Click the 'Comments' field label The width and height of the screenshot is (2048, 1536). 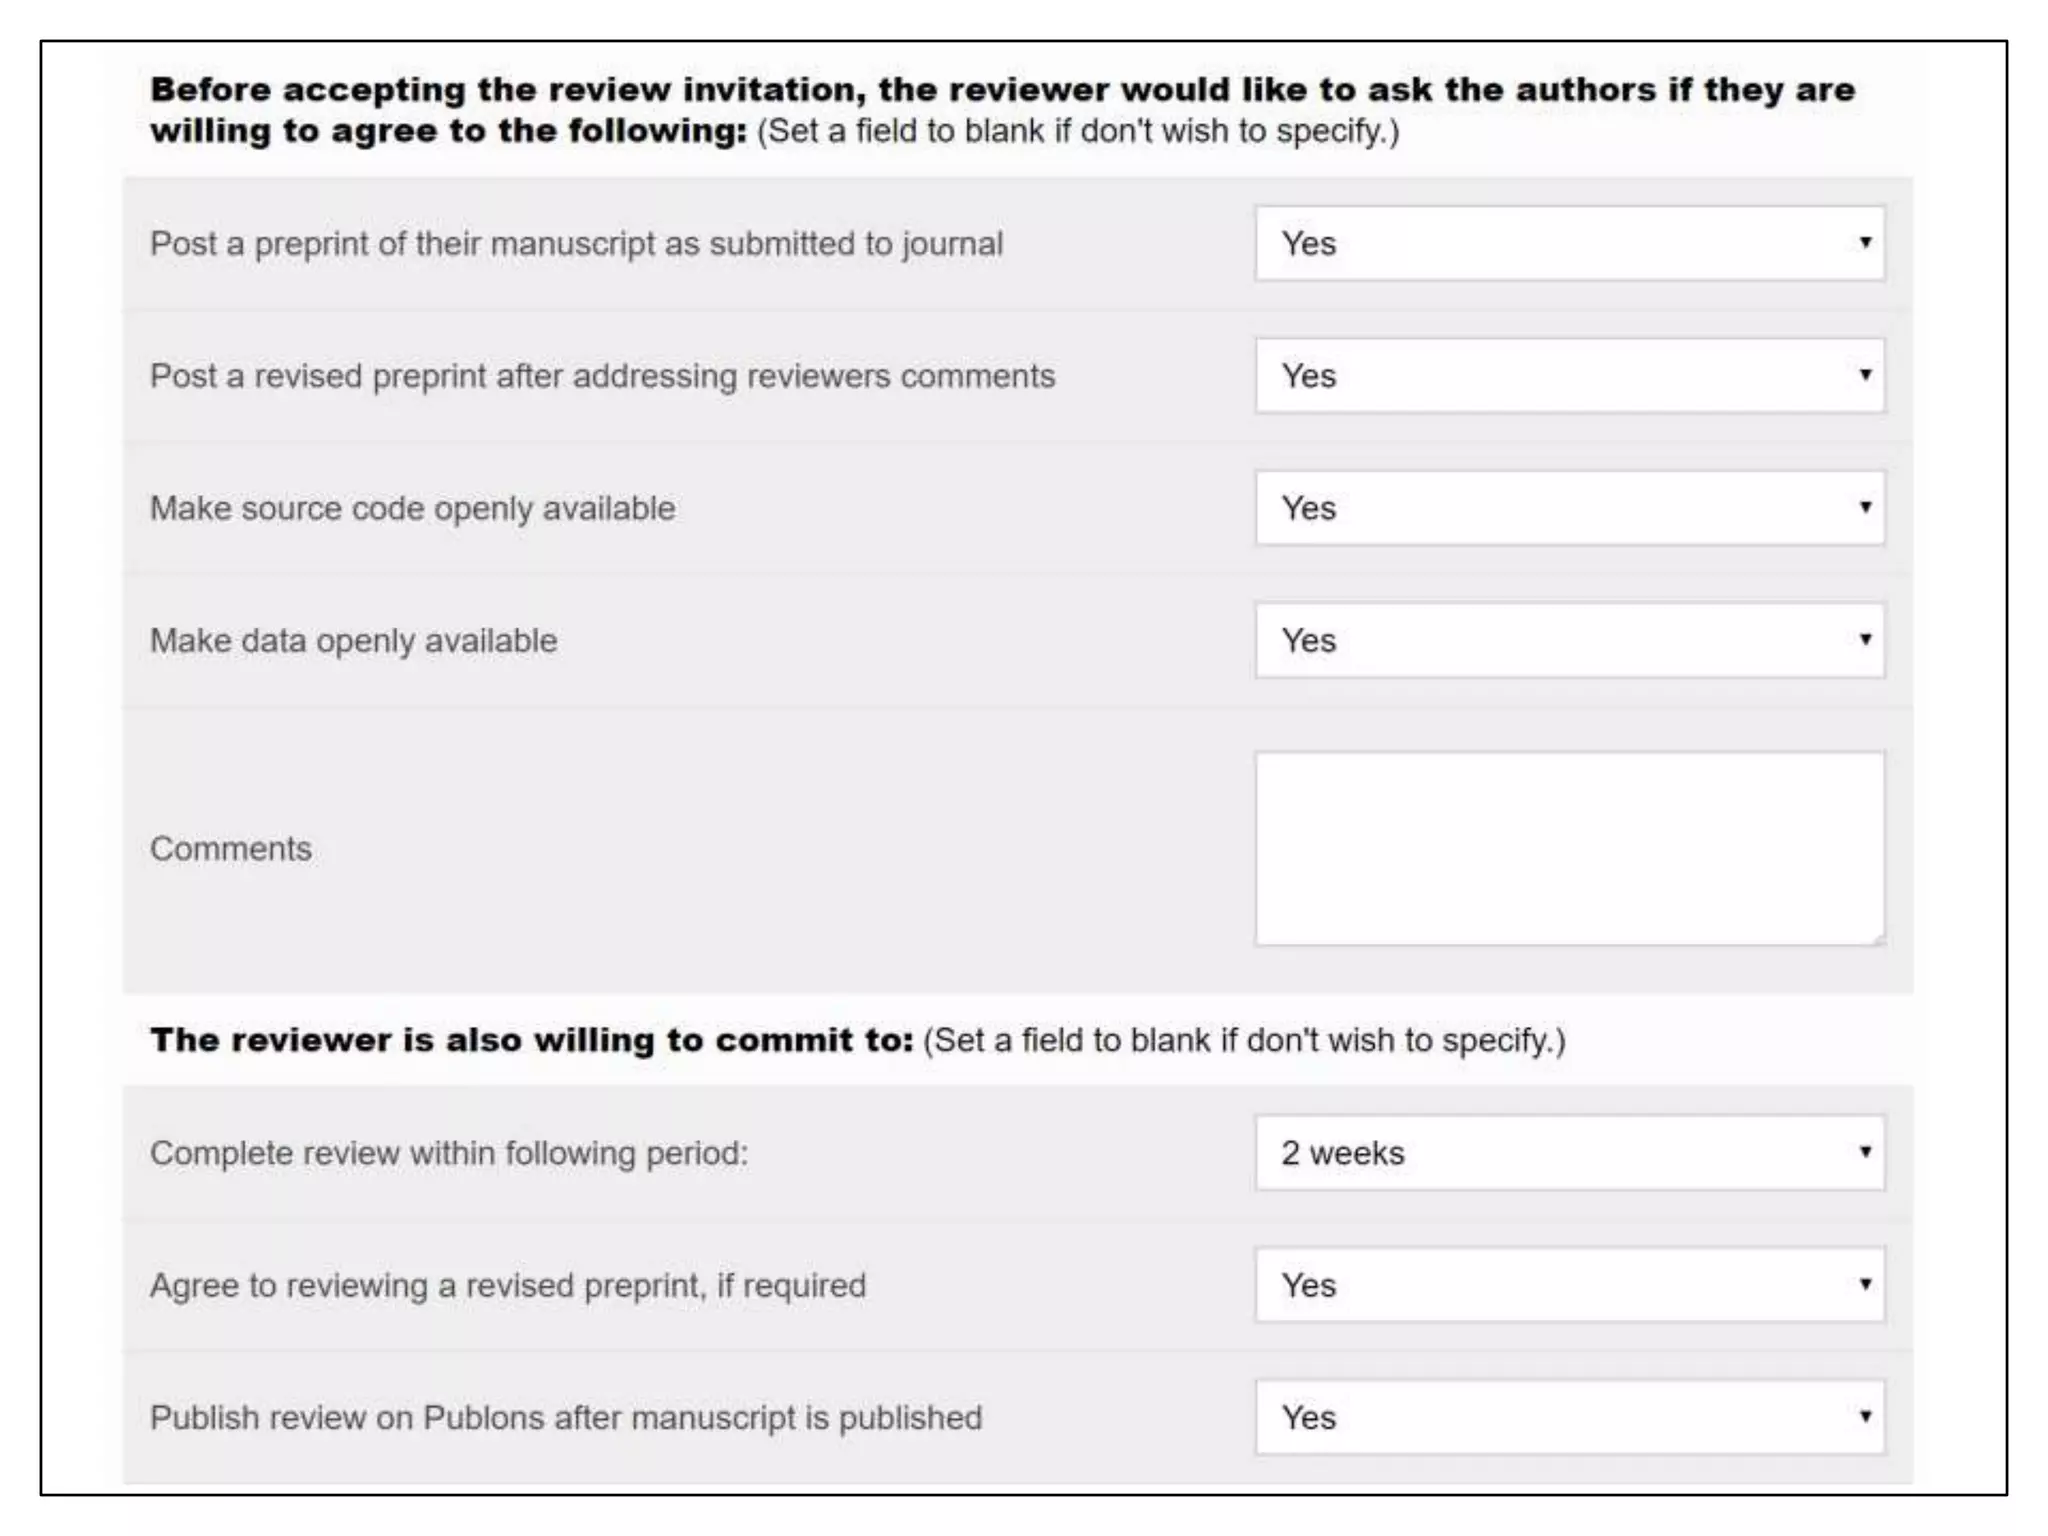click(x=231, y=849)
